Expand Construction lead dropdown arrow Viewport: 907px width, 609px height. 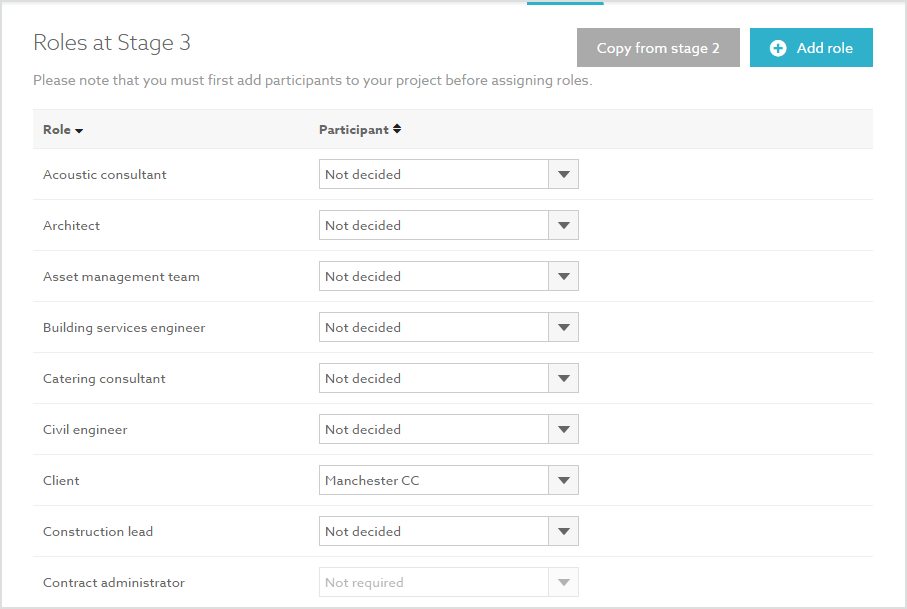[563, 531]
